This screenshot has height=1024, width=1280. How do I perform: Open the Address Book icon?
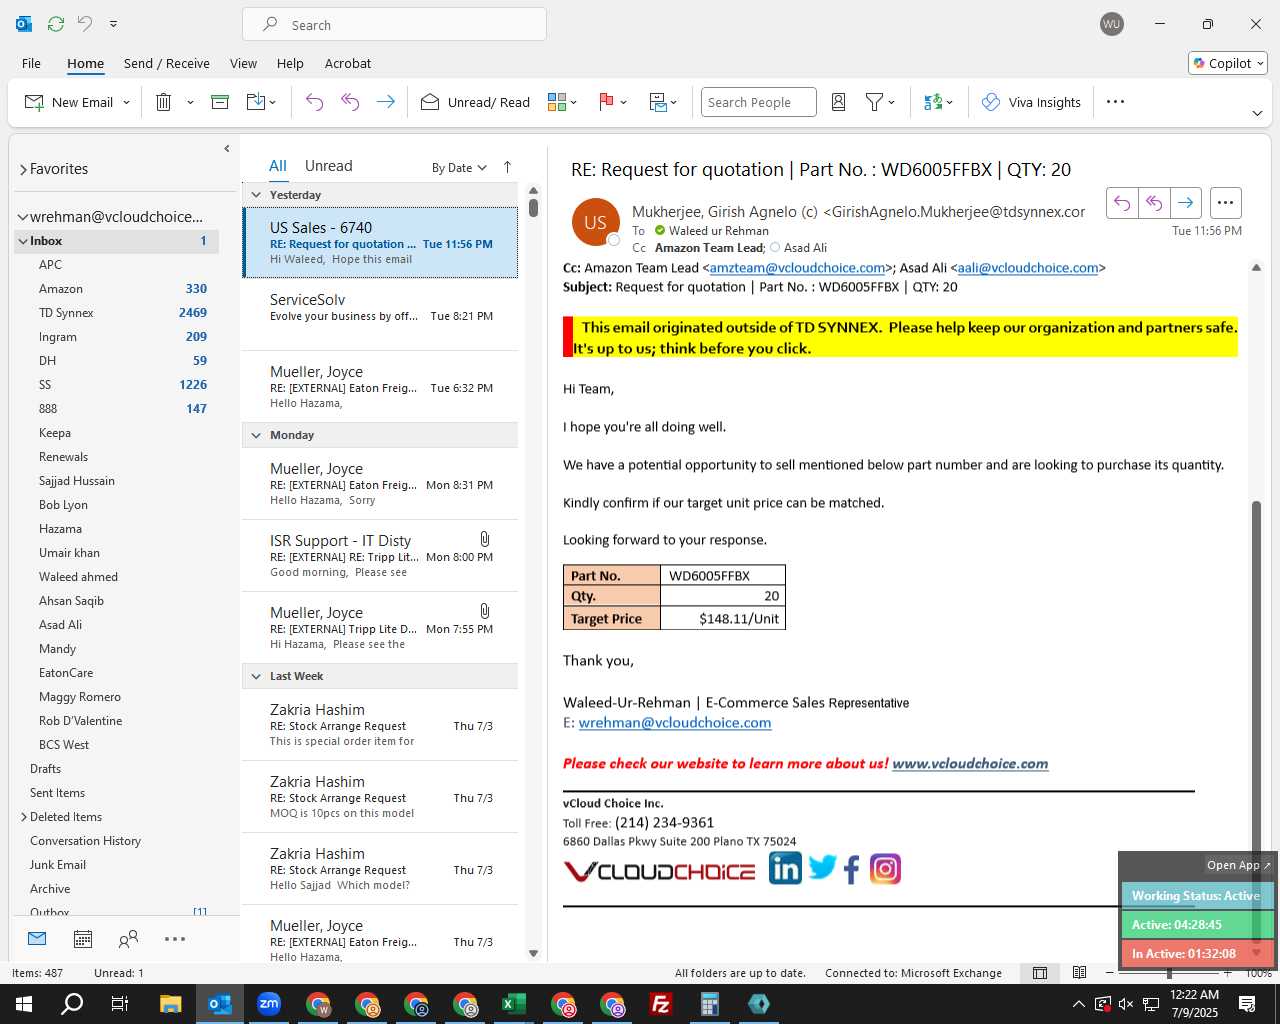[x=839, y=102]
